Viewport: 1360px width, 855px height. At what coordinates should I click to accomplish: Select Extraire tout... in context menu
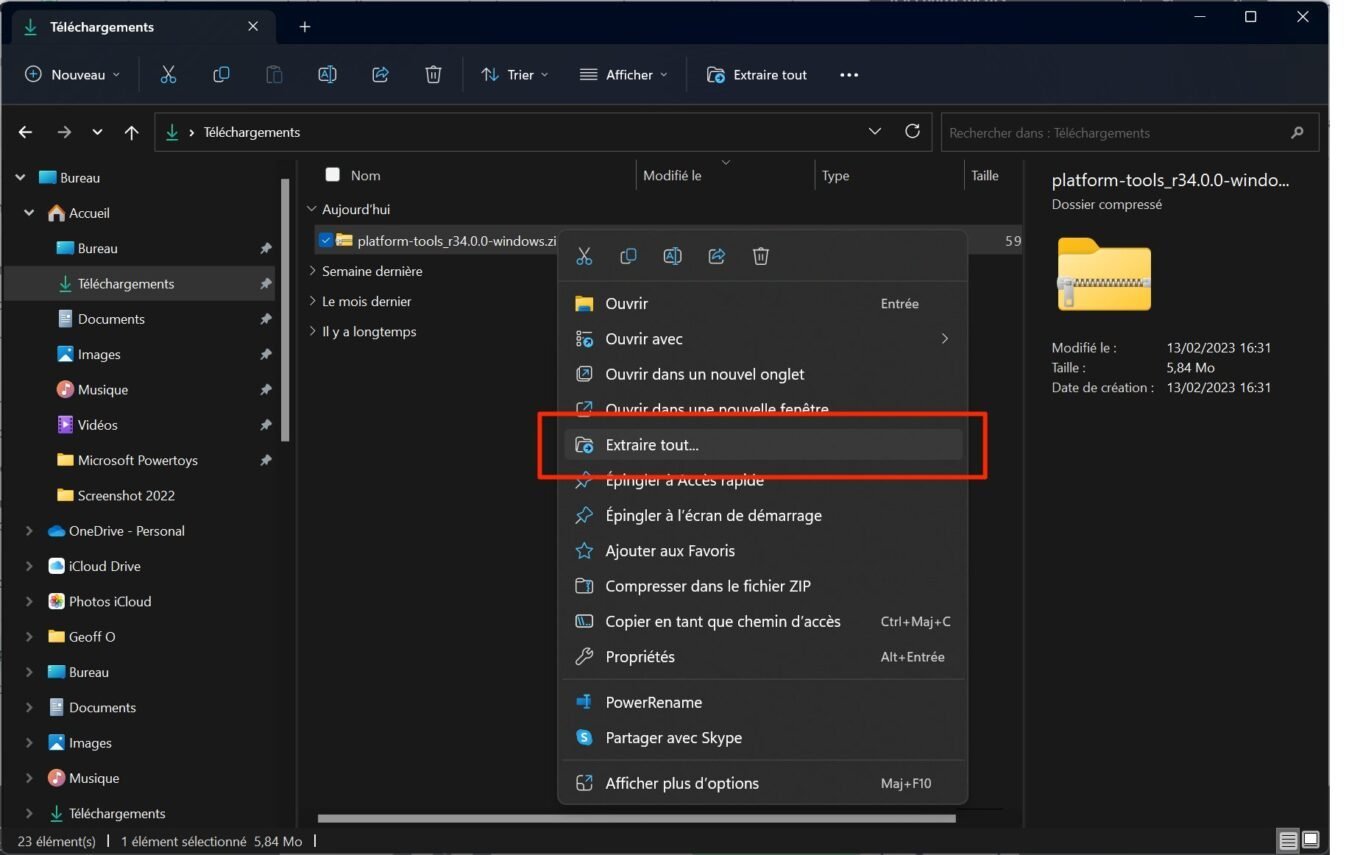(x=763, y=445)
